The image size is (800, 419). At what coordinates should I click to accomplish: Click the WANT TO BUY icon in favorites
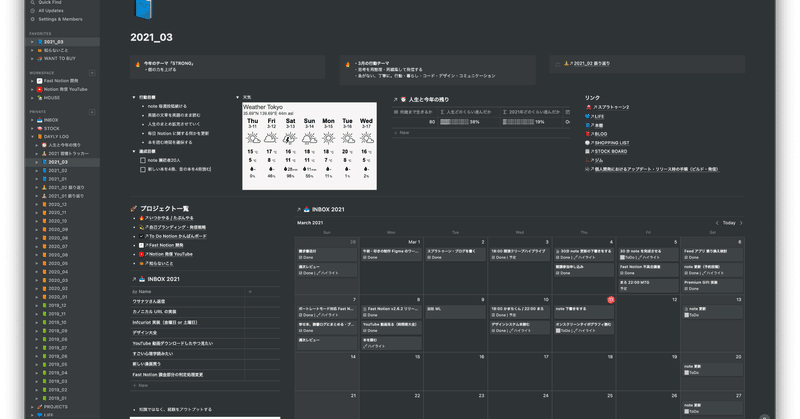[x=40, y=59]
